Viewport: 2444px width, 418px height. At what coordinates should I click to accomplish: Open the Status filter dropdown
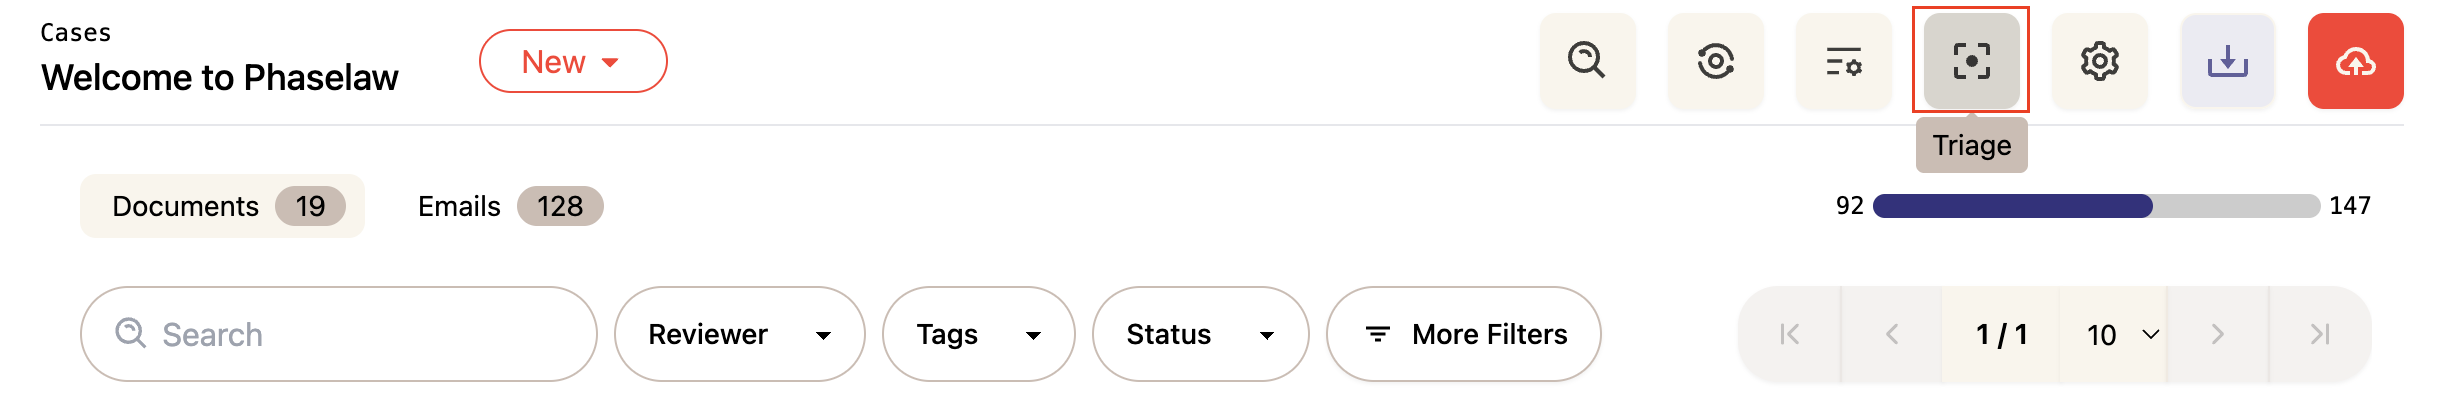click(x=1200, y=334)
